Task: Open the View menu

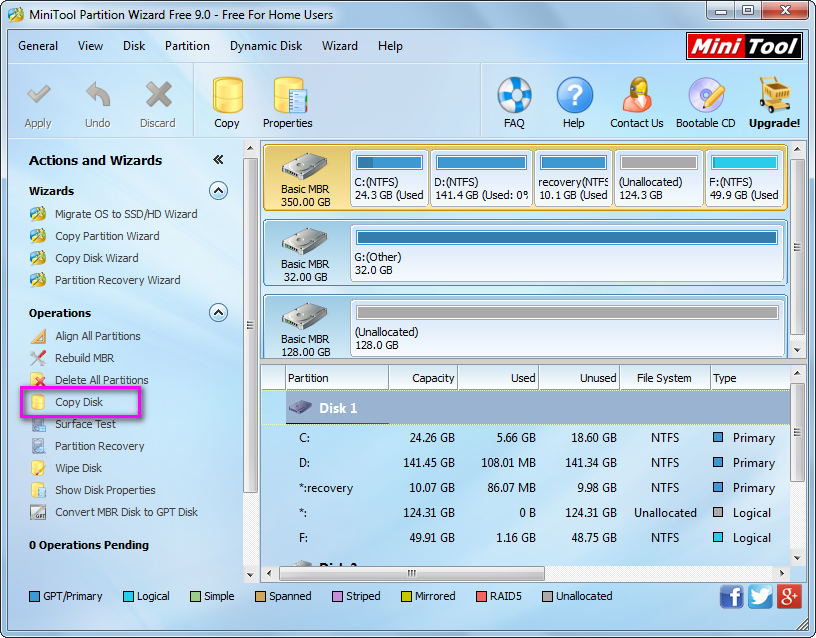Action: (x=91, y=46)
